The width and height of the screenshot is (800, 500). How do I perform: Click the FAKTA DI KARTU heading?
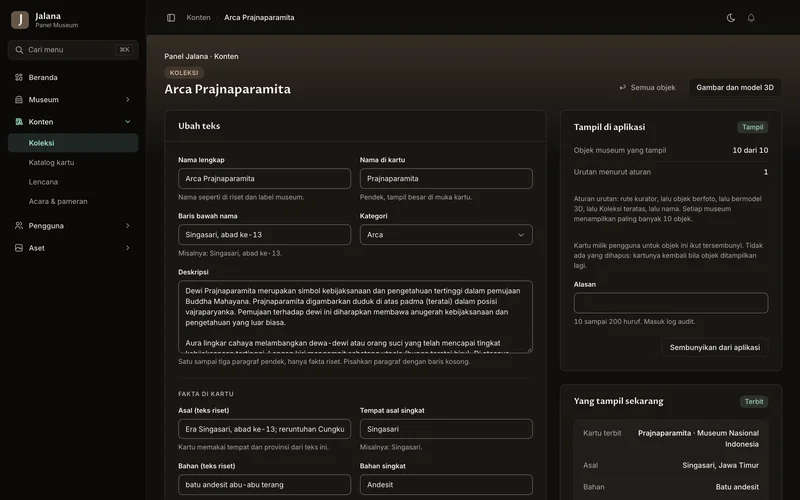206,394
